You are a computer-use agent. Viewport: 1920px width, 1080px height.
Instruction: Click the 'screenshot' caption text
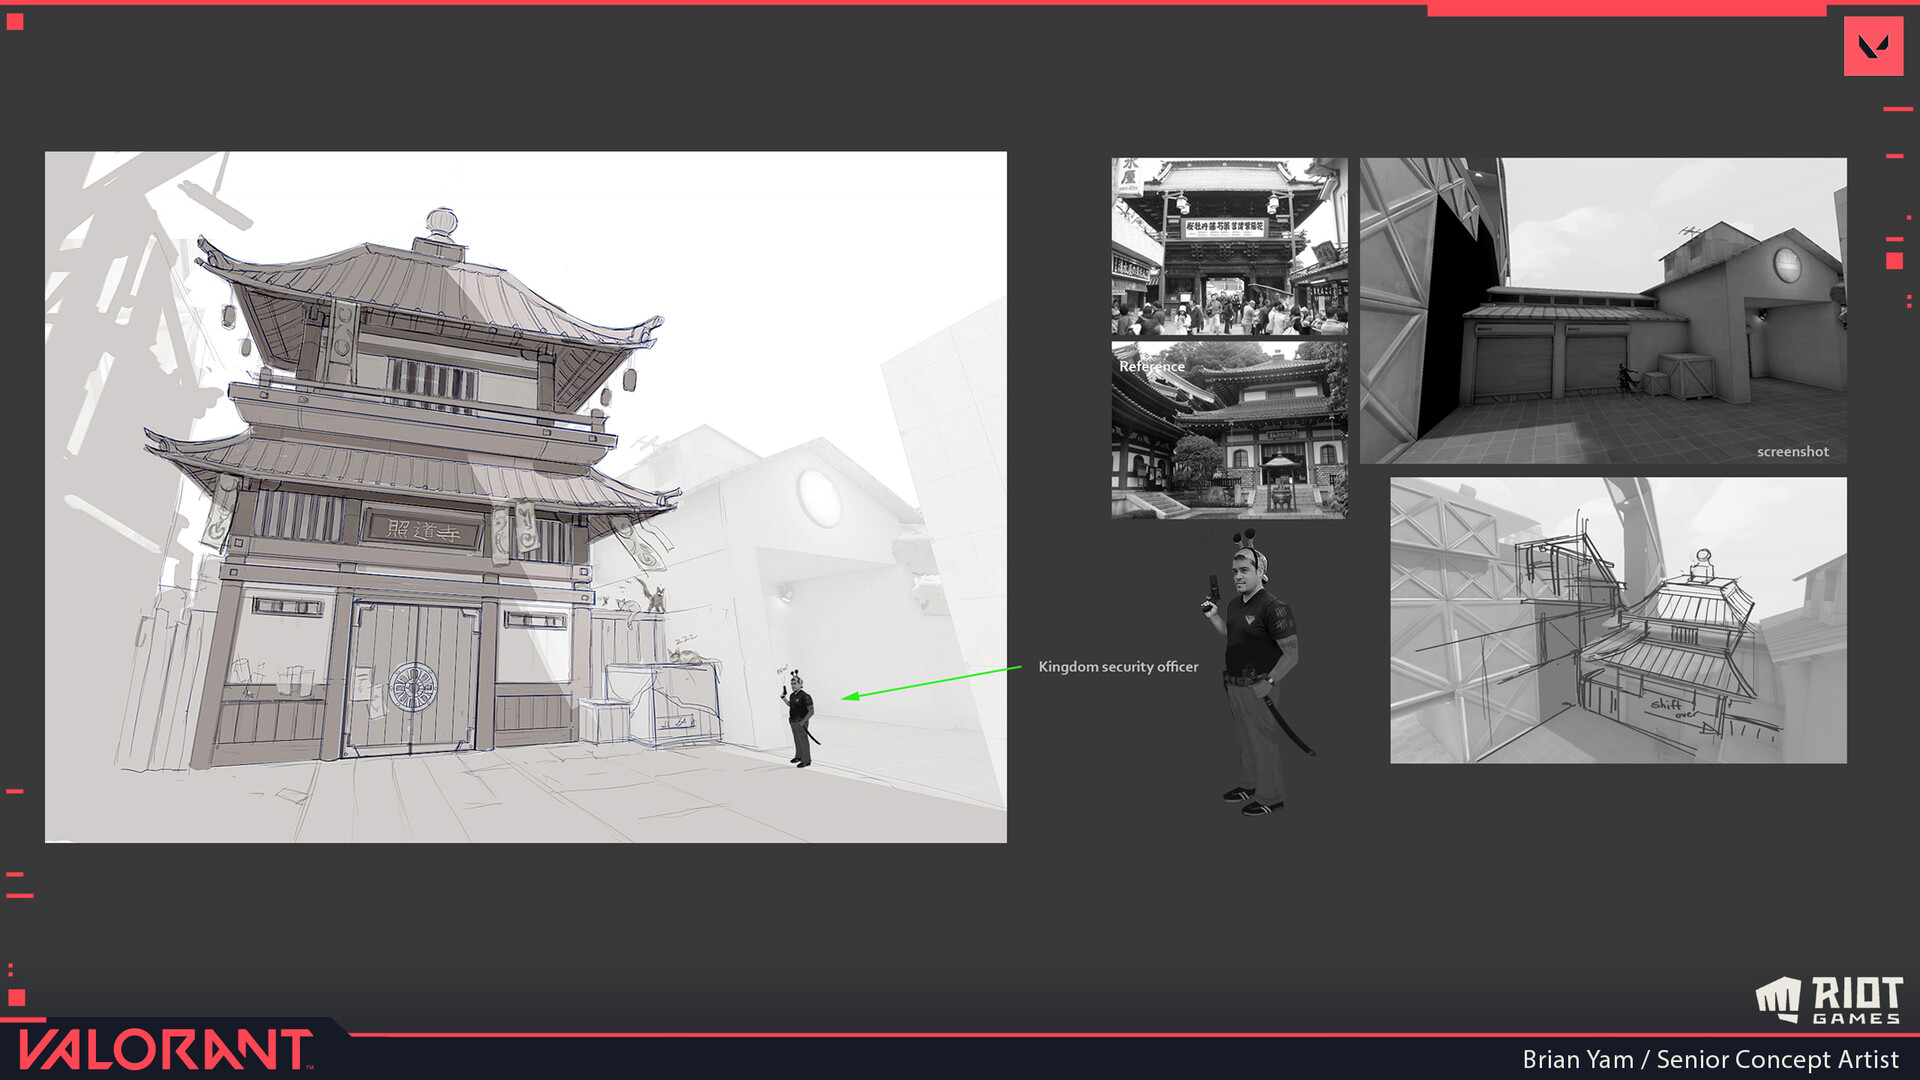click(1792, 452)
